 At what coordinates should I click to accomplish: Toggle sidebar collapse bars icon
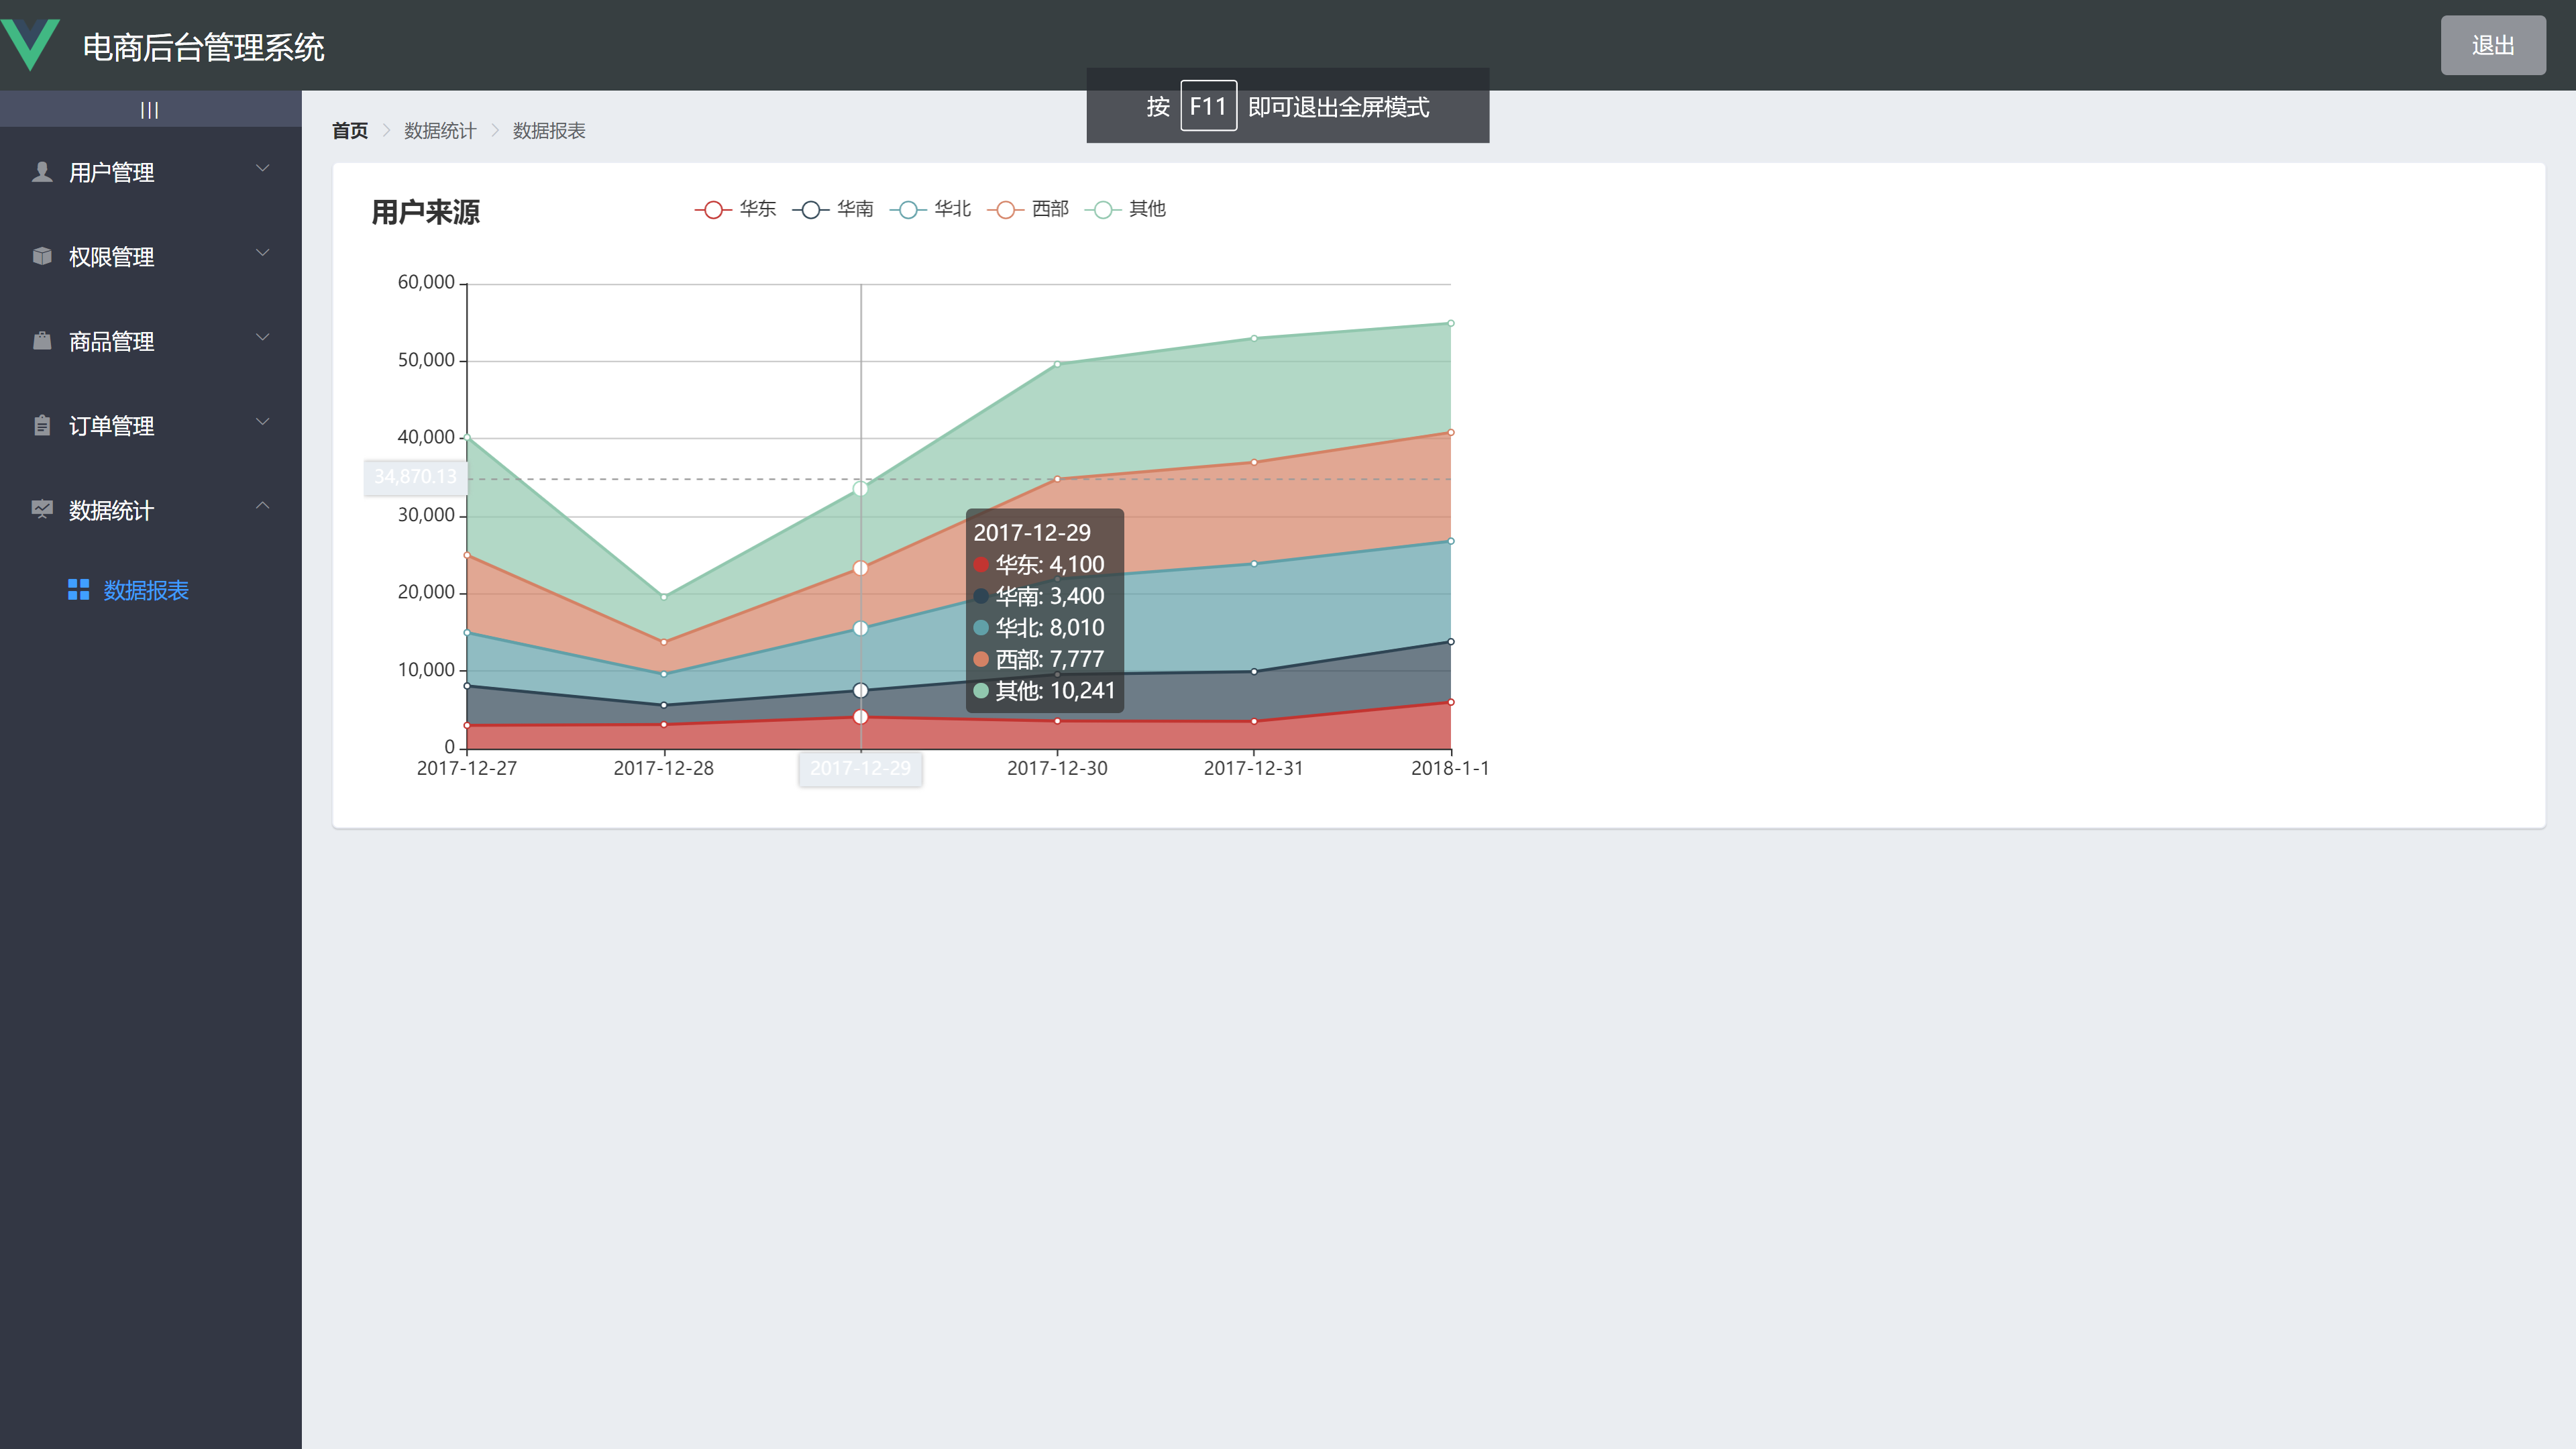(150, 110)
